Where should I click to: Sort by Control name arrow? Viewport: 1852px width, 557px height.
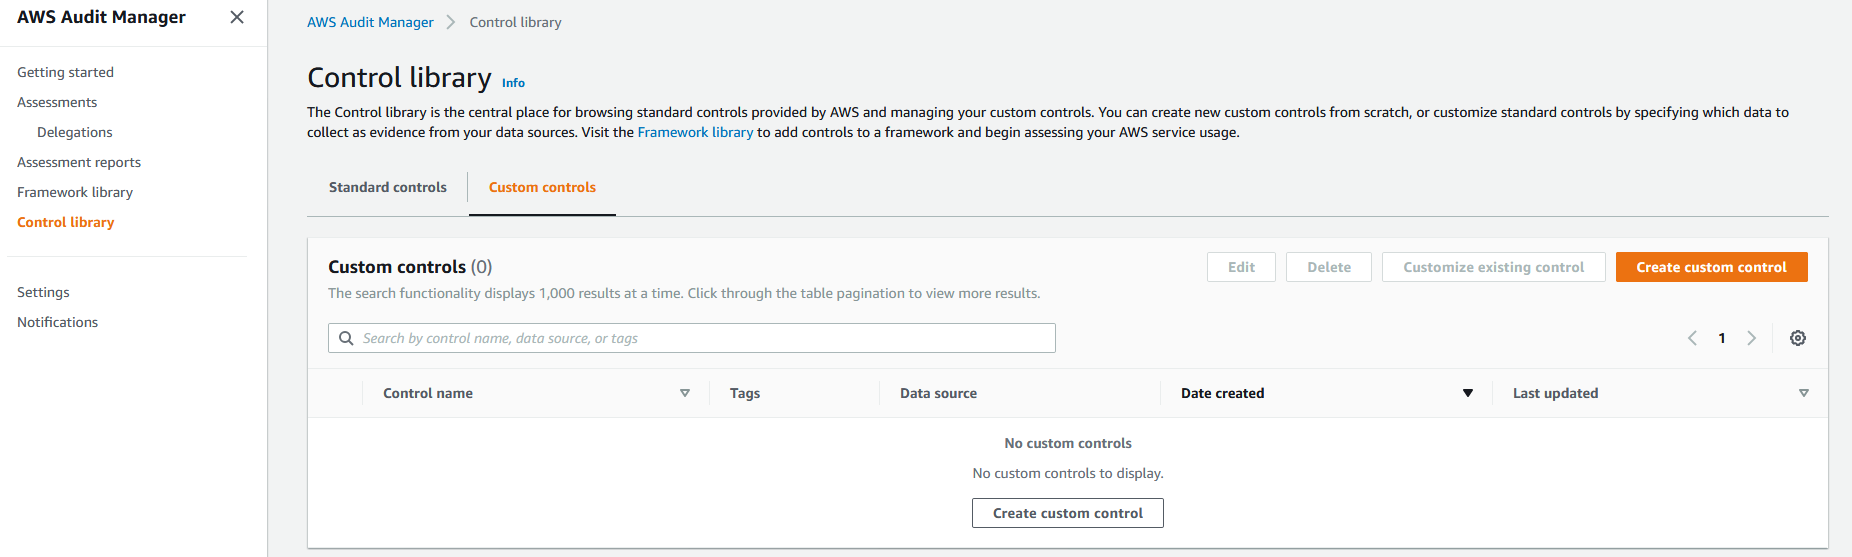pos(685,393)
